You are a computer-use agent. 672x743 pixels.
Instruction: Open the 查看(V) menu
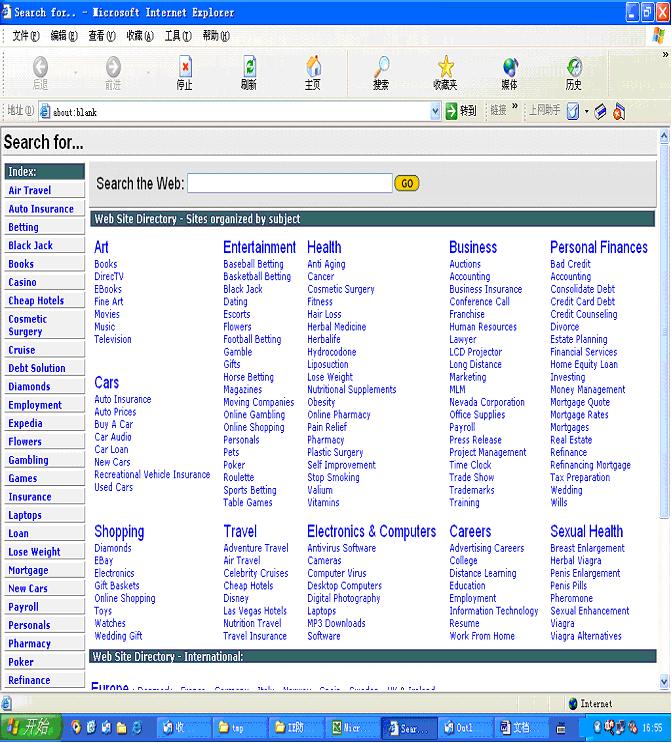pos(101,36)
